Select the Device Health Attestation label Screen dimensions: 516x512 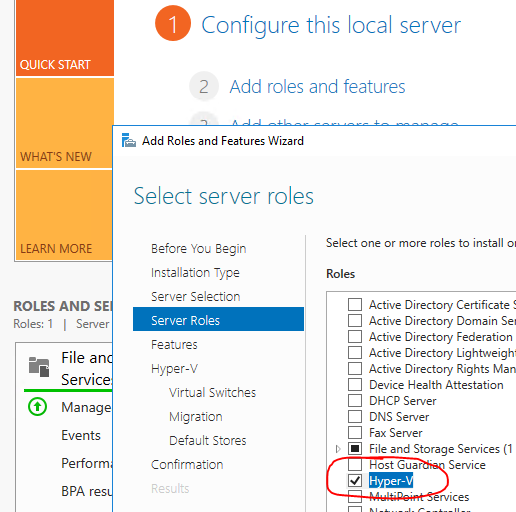point(436,385)
